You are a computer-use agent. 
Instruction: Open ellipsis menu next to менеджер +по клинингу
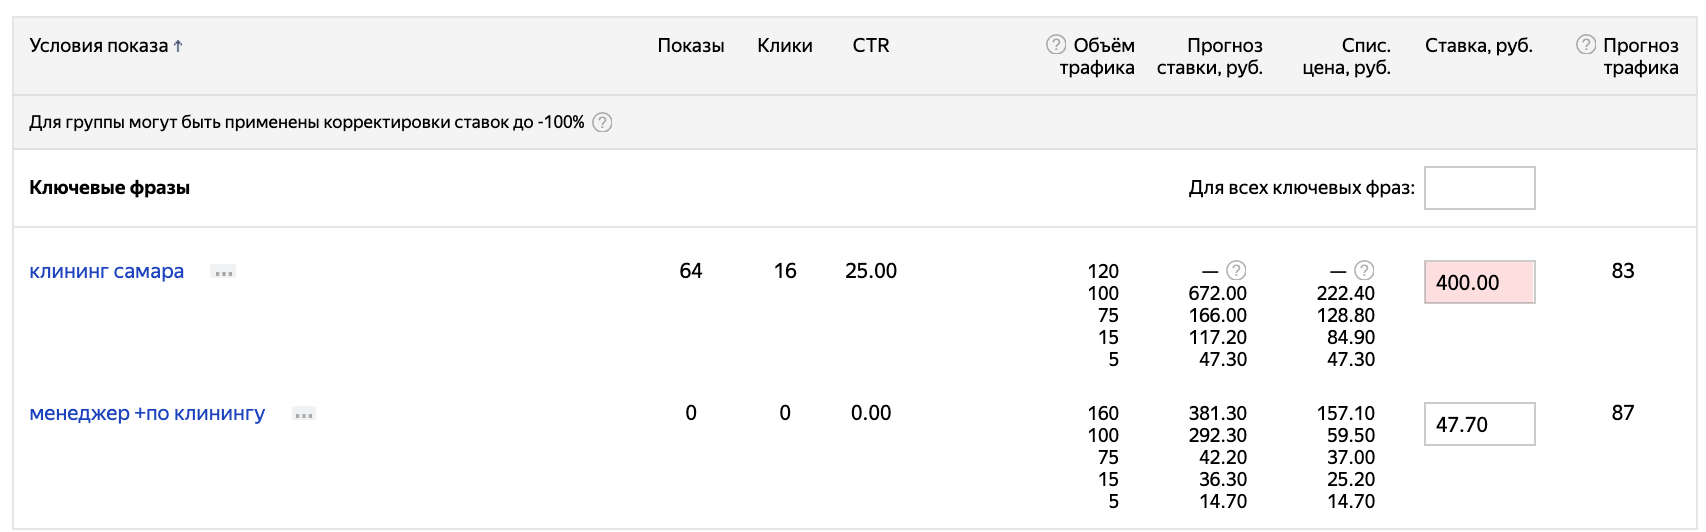tap(304, 414)
